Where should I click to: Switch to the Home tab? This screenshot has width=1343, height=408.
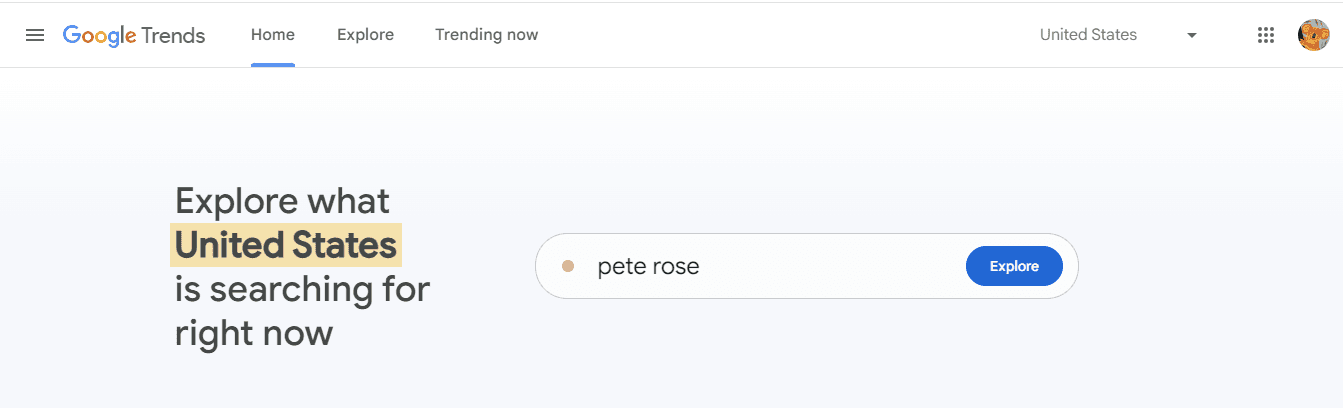273,35
